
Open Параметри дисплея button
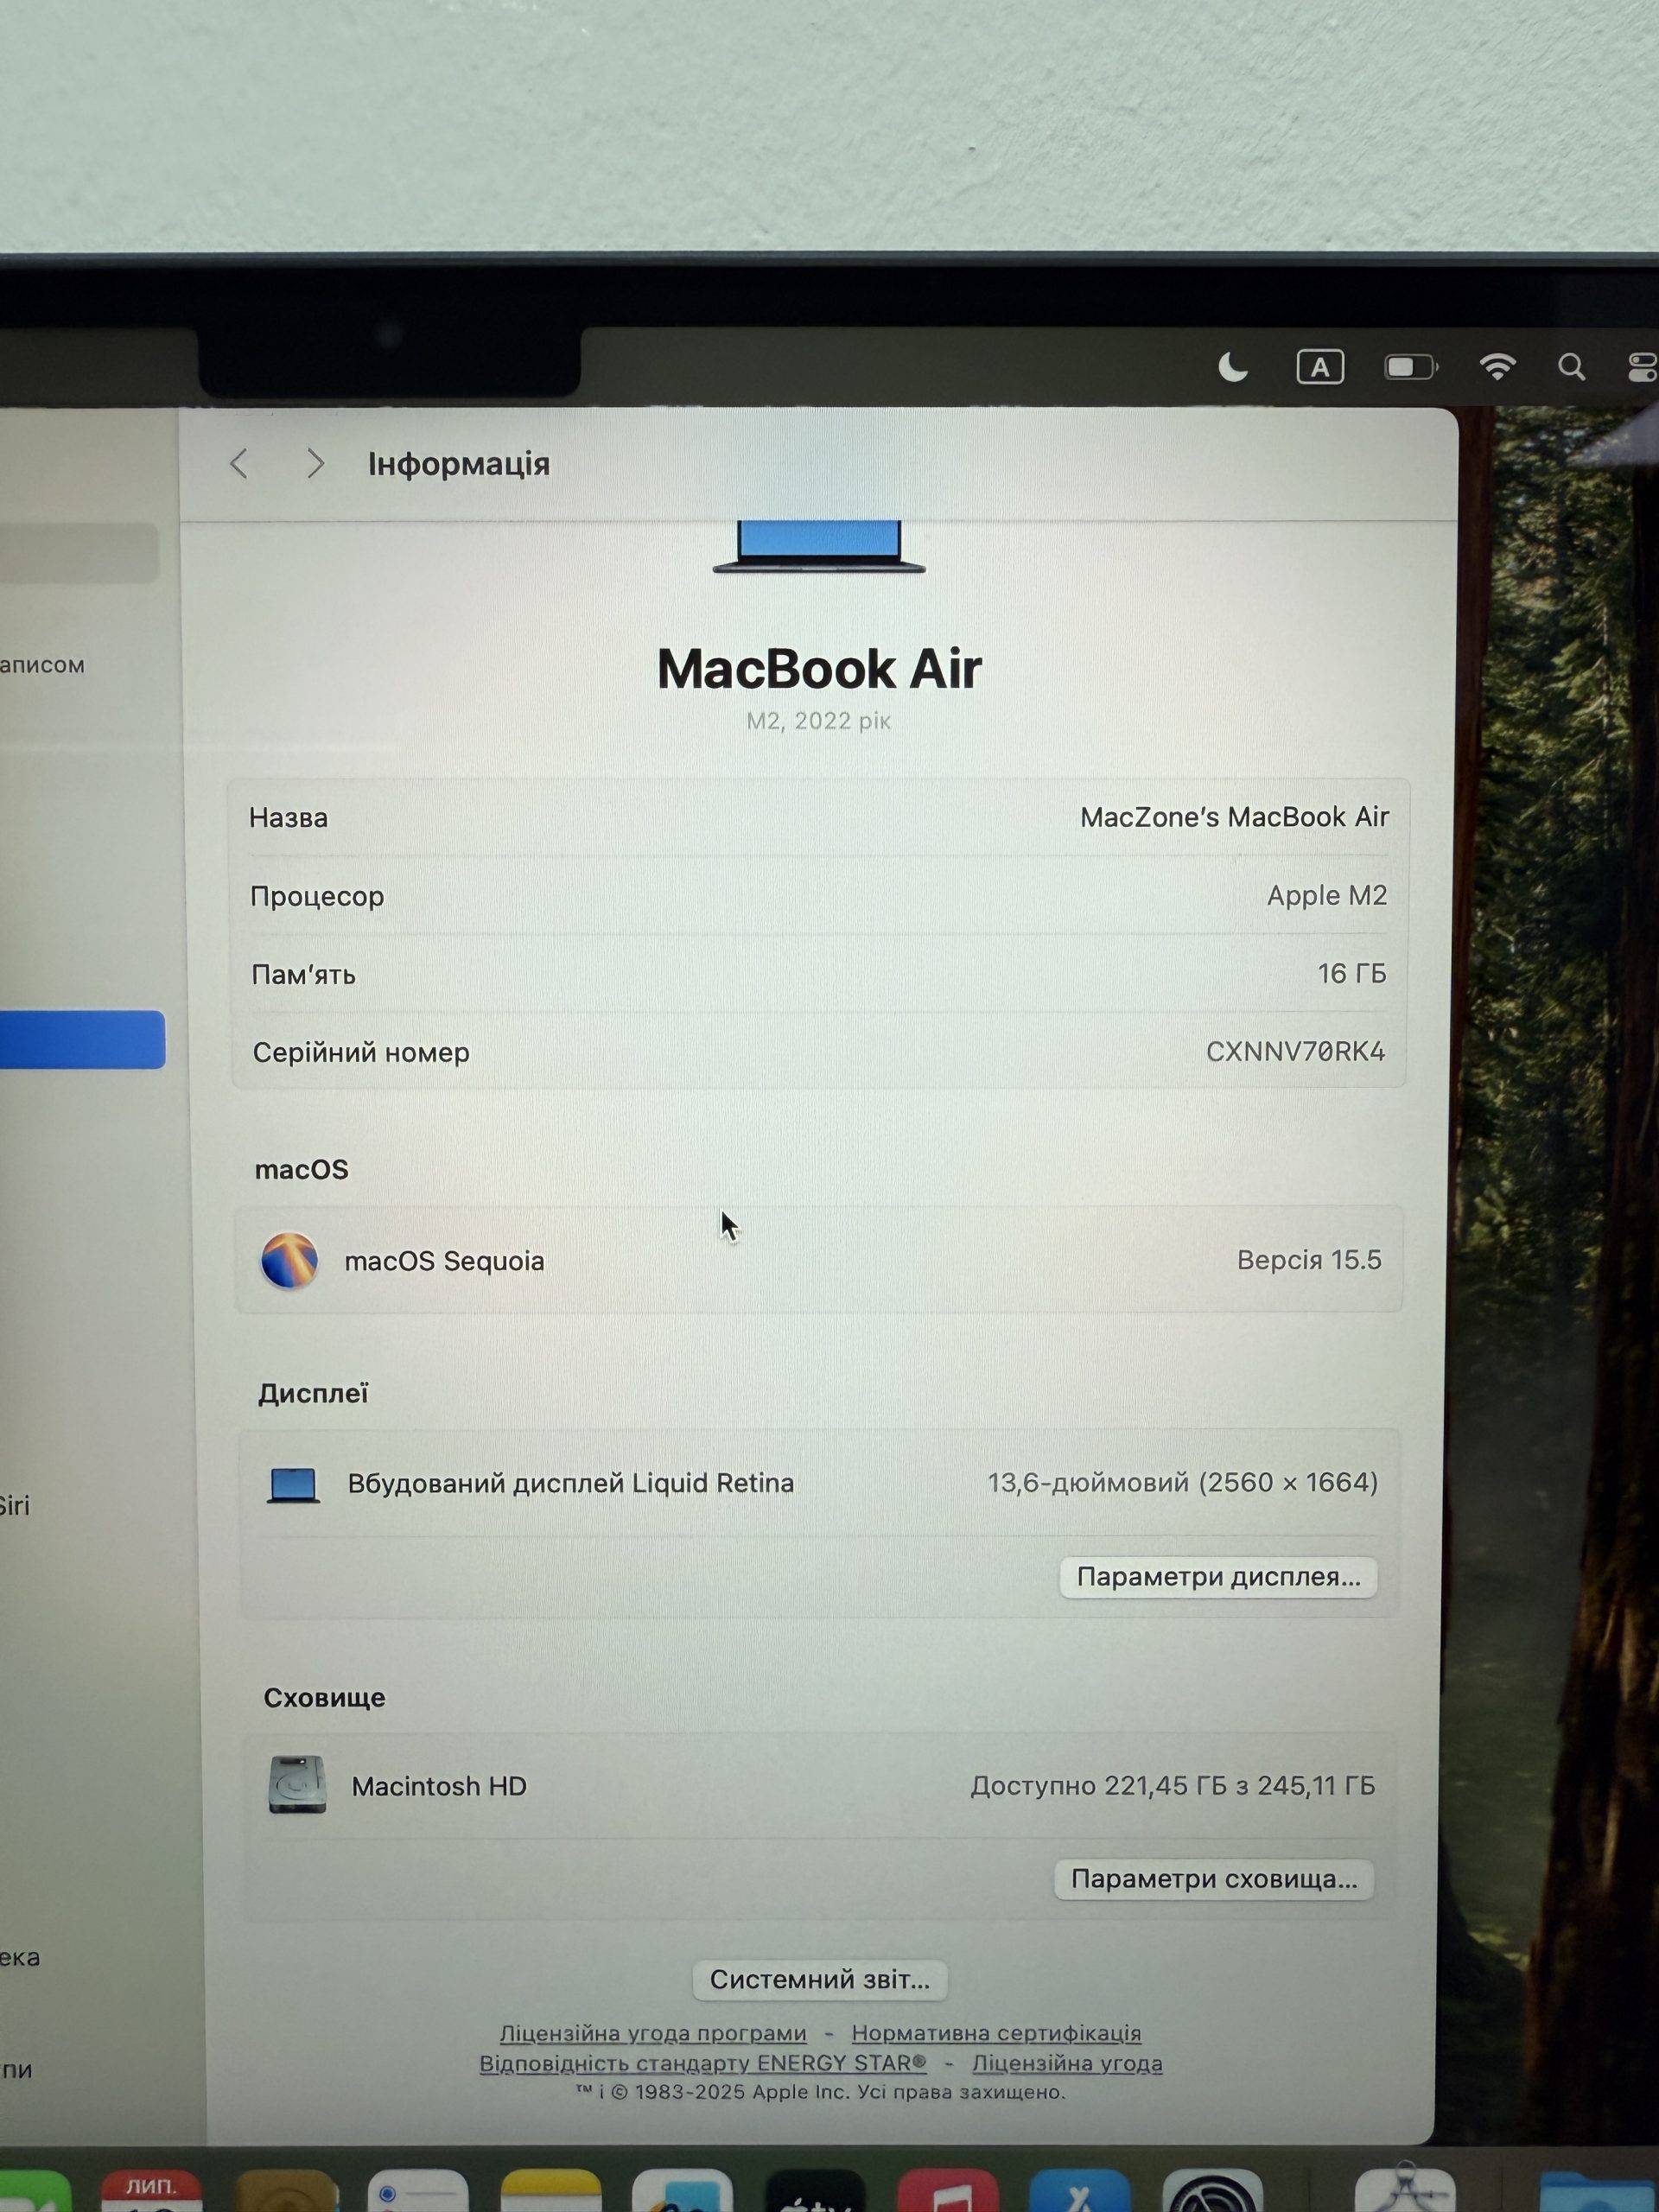coord(1218,1577)
